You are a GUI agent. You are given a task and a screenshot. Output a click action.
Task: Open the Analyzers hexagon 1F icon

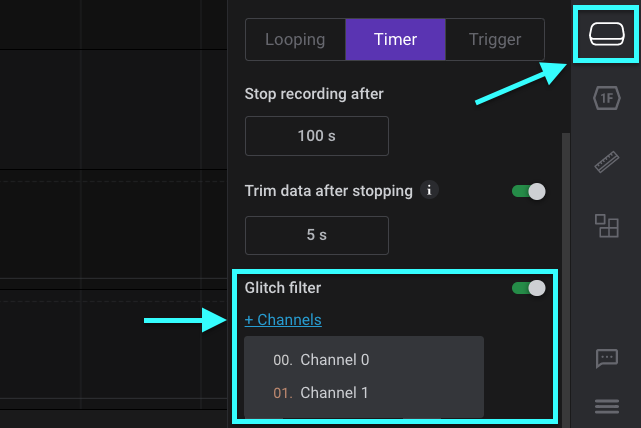pyautogui.click(x=607, y=98)
